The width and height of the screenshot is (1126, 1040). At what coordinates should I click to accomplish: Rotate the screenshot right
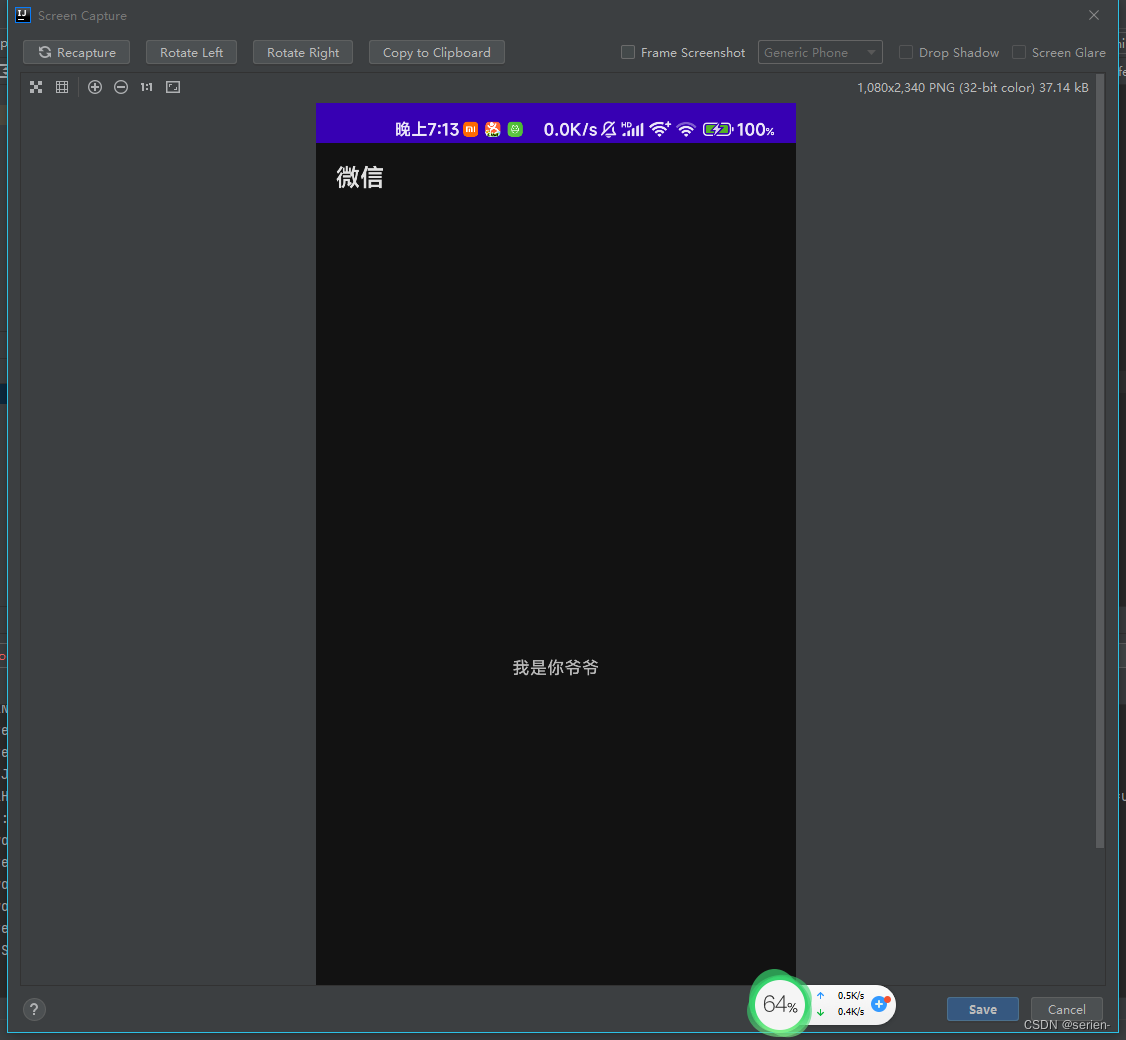(302, 52)
